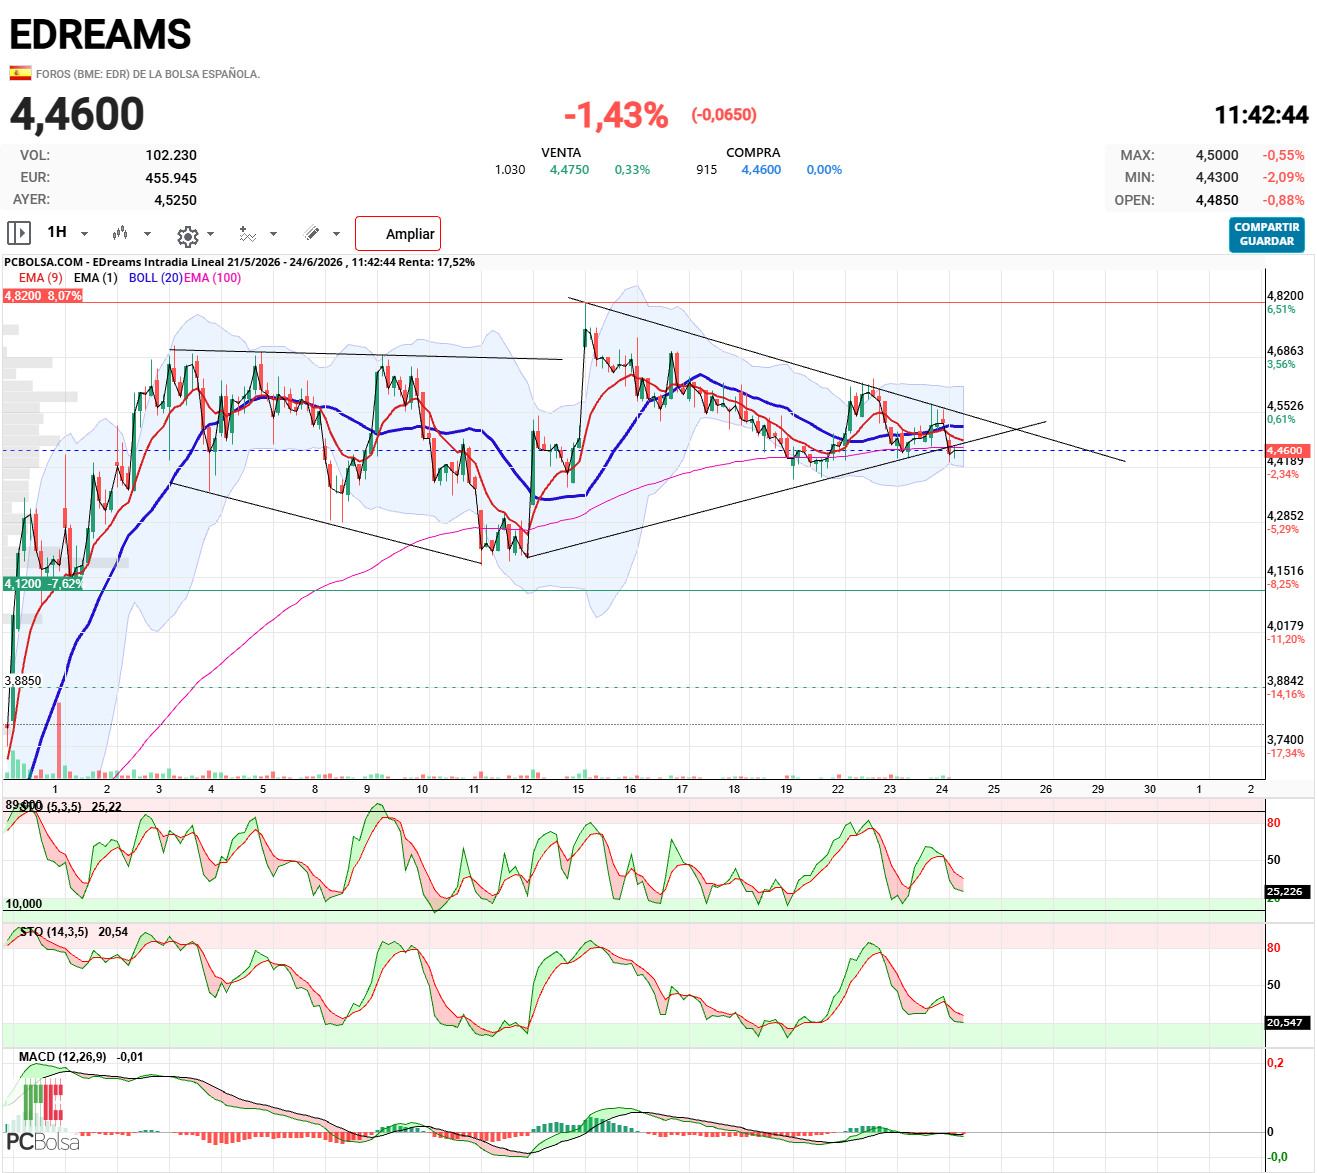Open the candlestick chart type icon
1317x1173 pixels.
[x=120, y=233]
